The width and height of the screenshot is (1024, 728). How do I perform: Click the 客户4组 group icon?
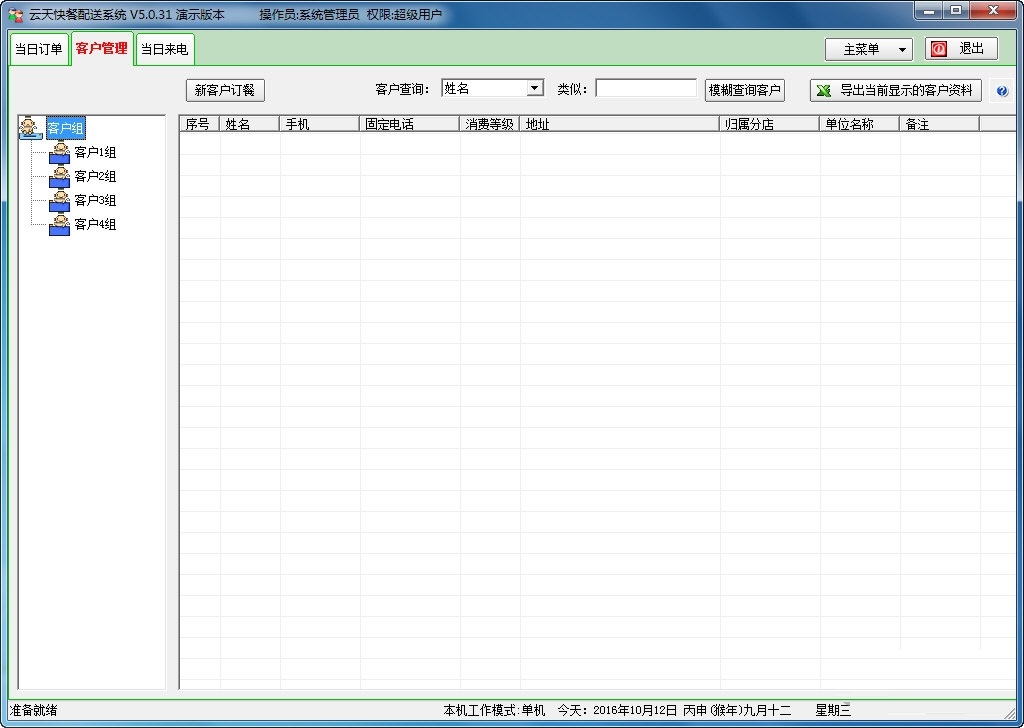pos(59,225)
